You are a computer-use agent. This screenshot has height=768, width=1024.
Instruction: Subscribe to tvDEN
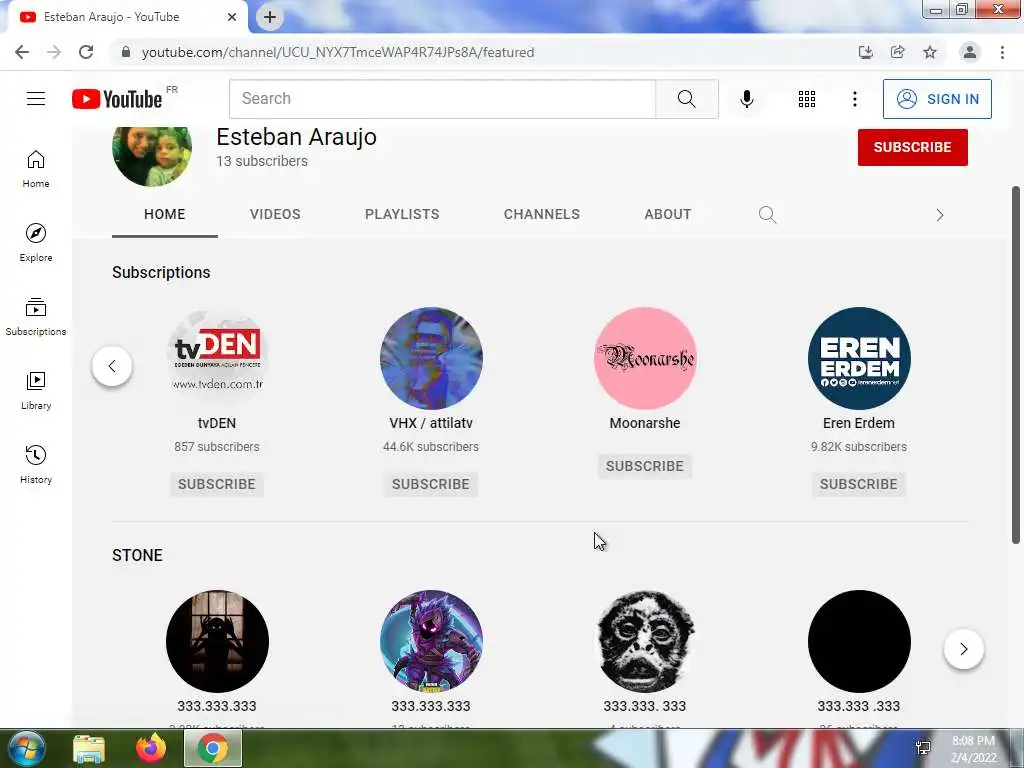coord(217,484)
